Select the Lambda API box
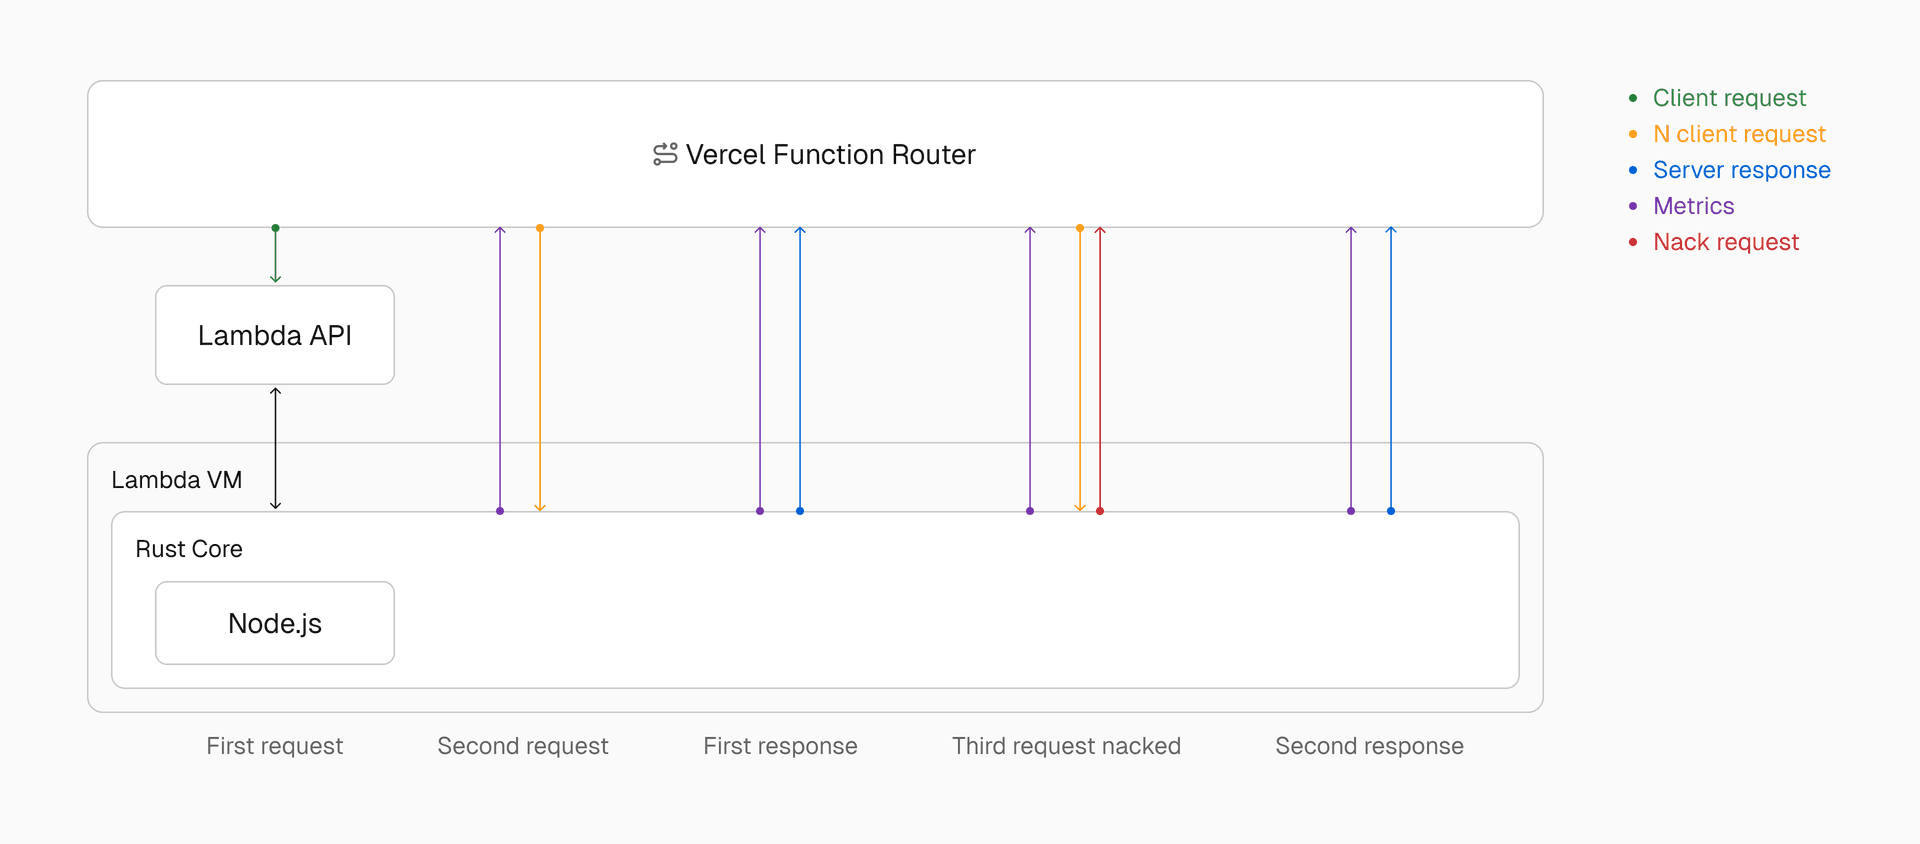 [x=275, y=335]
